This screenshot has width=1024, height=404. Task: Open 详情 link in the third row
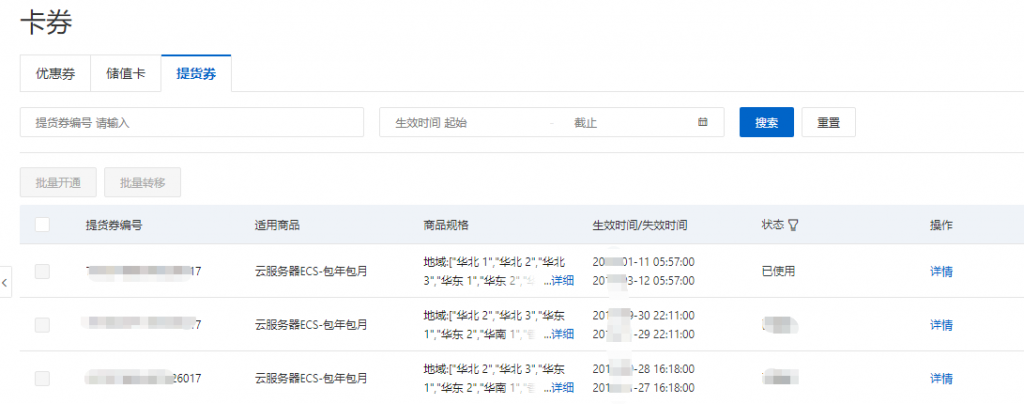[x=941, y=378]
